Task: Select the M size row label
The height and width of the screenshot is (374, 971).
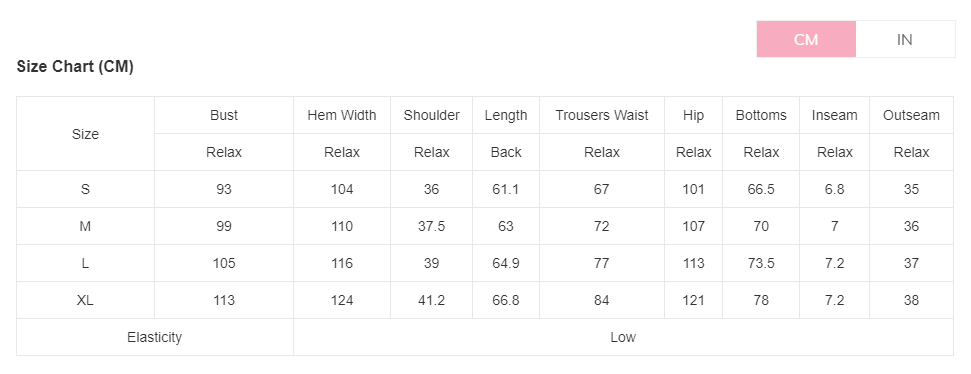Action: [x=85, y=226]
